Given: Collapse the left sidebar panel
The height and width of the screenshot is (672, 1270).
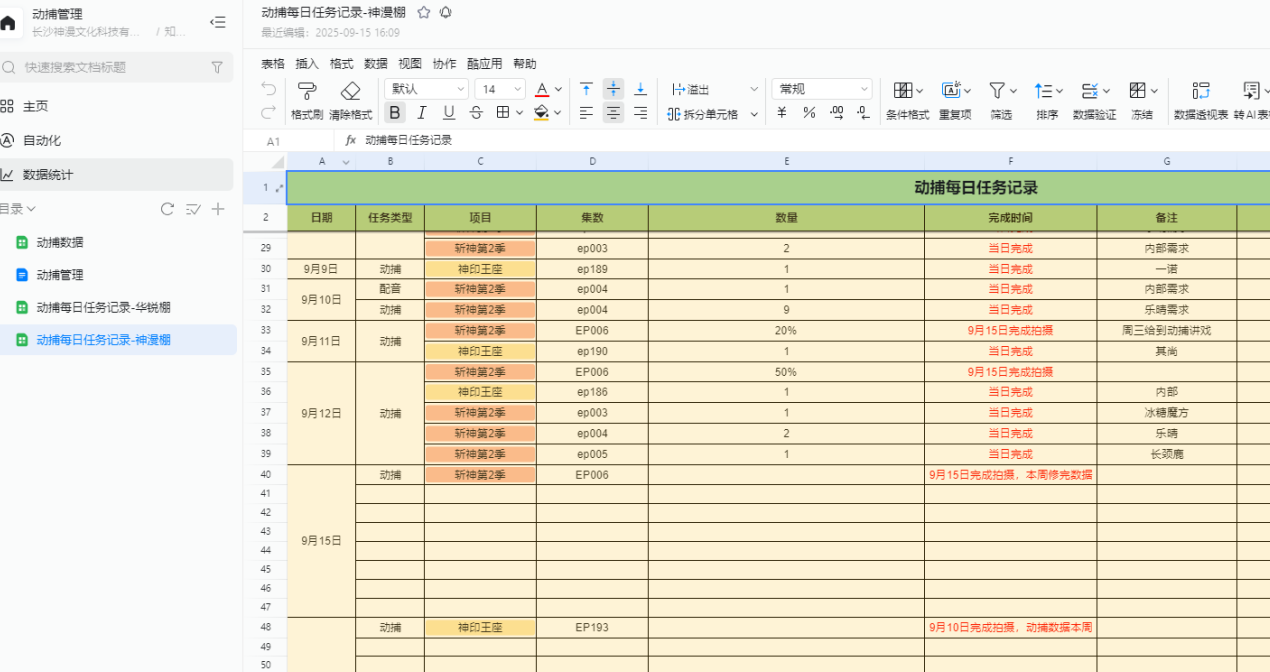Looking at the screenshot, I should [x=217, y=22].
